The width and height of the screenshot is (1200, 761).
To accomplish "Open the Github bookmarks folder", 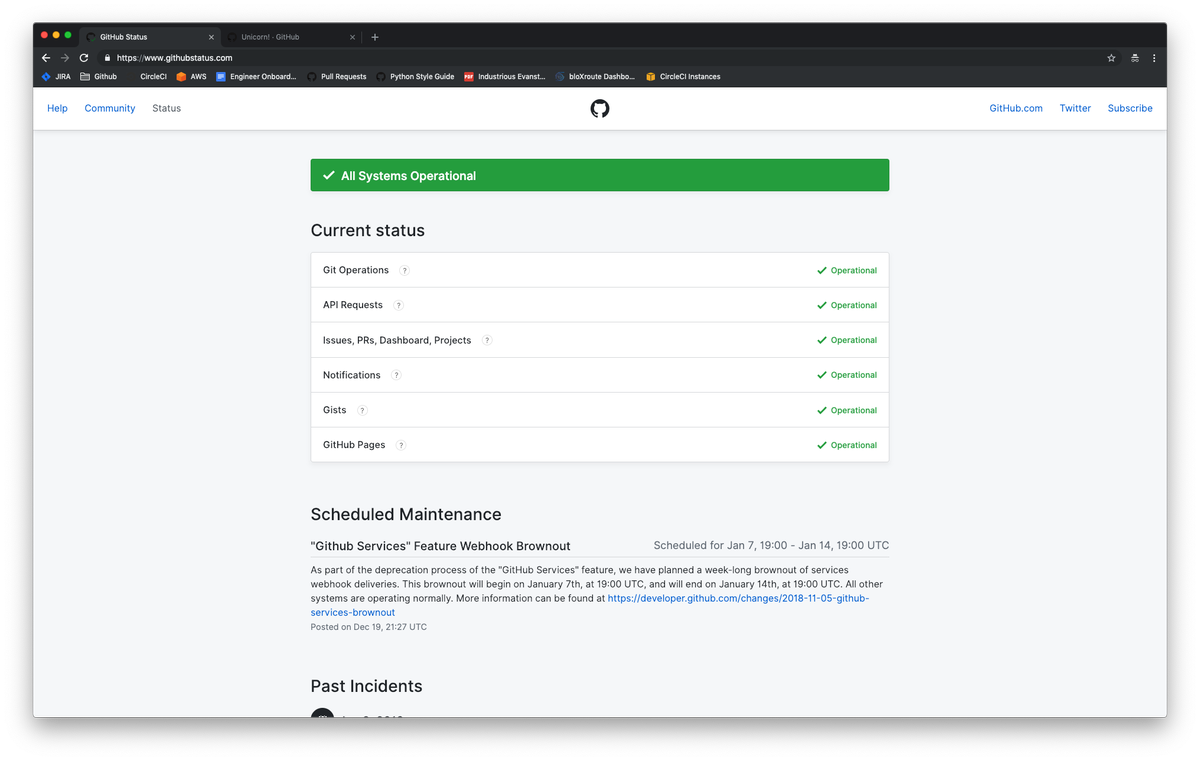I will pyautogui.click(x=98, y=76).
